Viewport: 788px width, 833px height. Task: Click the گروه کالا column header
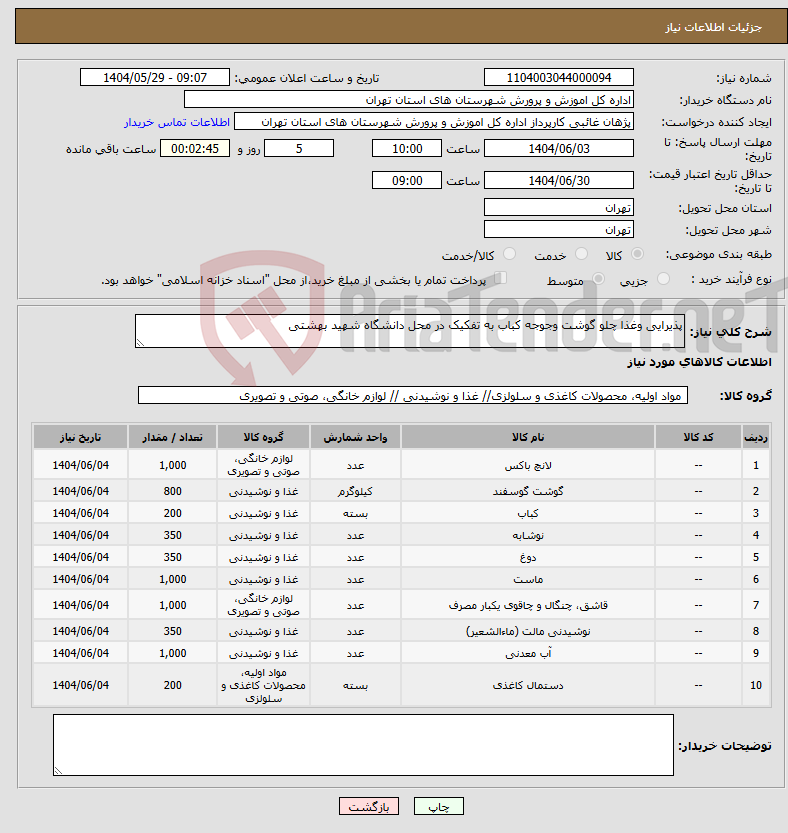pyautogui.click(x=263, y=437)
